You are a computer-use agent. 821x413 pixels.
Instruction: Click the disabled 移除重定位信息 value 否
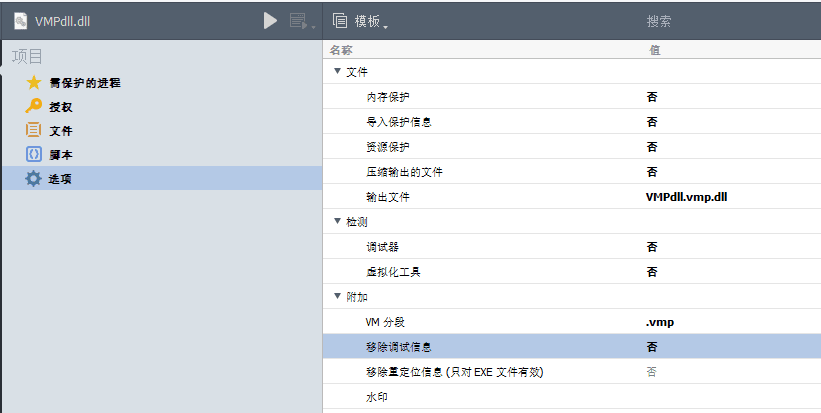click(x=651, y=372)
